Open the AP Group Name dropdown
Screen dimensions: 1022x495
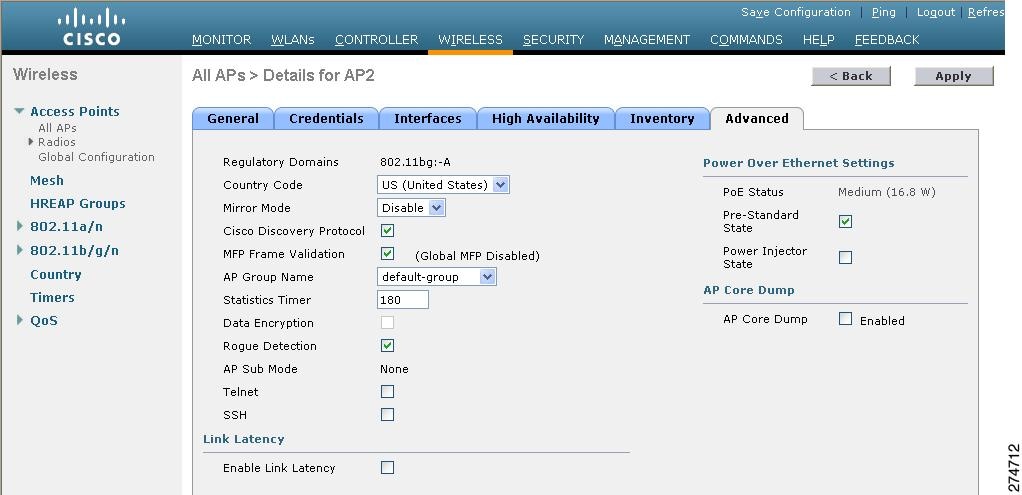(x=437, y=277)
